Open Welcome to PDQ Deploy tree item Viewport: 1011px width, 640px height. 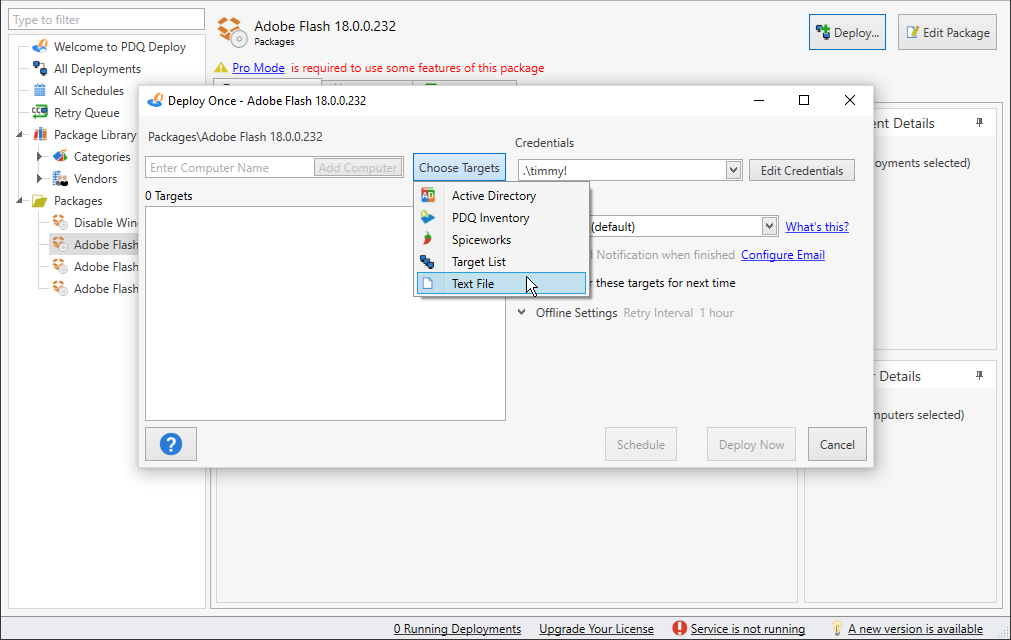[120, 46]
